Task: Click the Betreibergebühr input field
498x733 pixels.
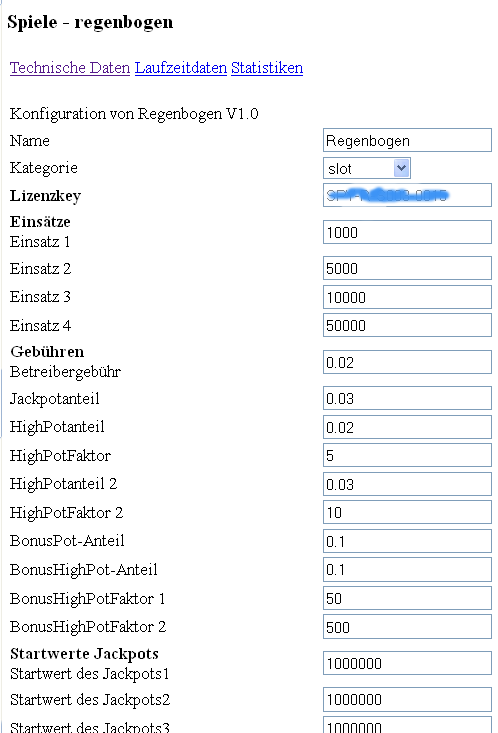Action: coord(407,362)
